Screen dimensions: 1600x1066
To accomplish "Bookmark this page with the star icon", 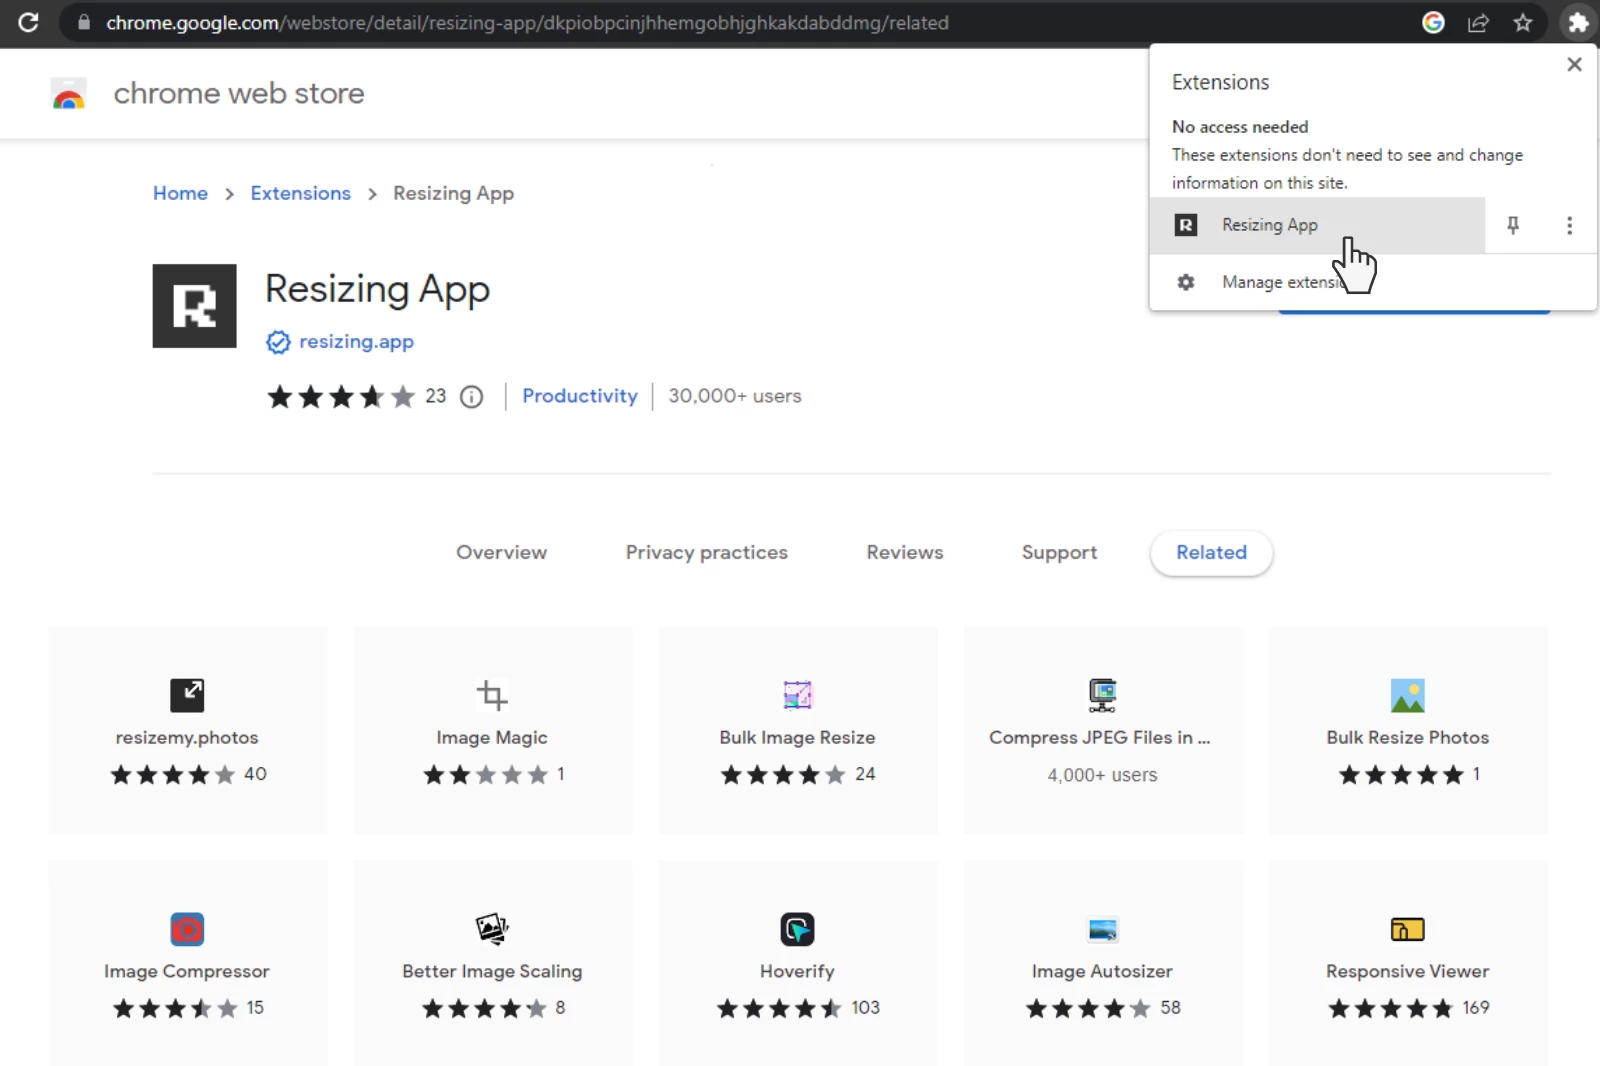I will 1523,22.
